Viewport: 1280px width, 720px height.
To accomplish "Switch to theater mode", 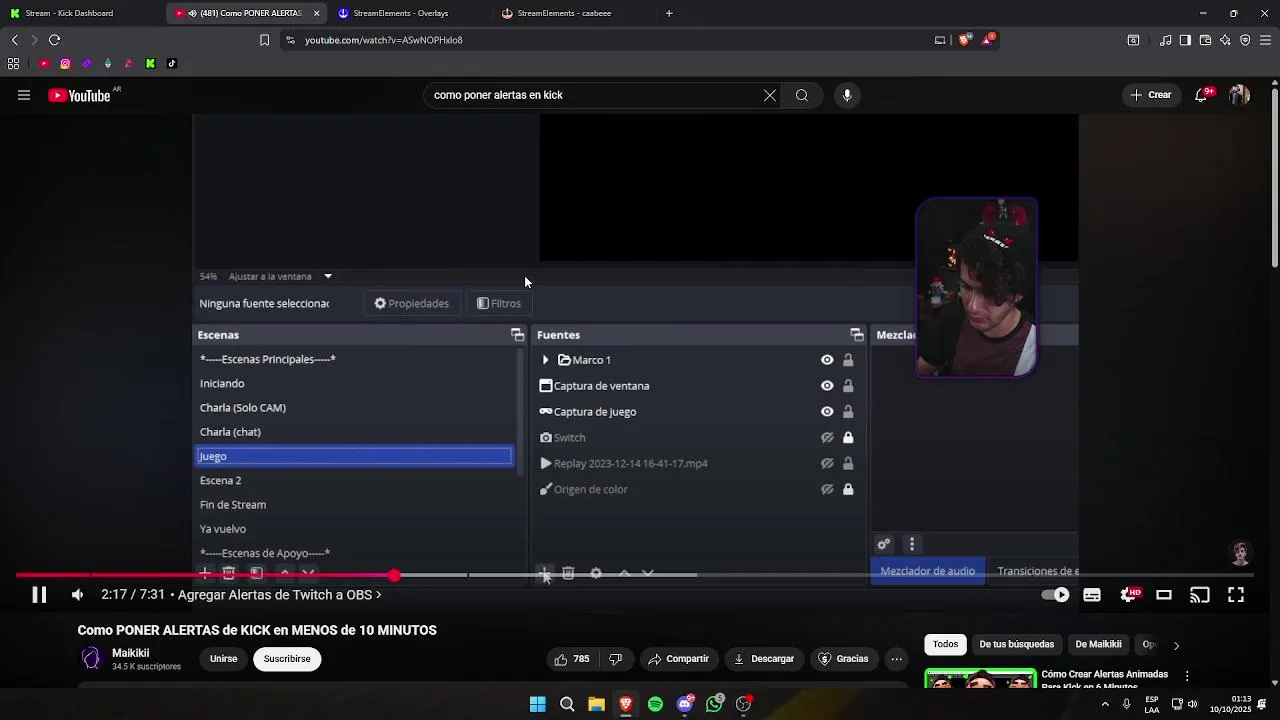I will (1164, 595).
